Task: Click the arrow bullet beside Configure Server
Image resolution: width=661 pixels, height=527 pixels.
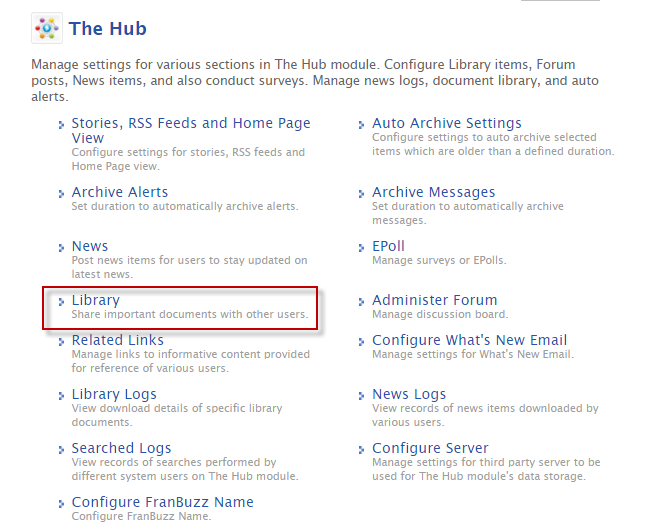Action: tap(361, 449)
